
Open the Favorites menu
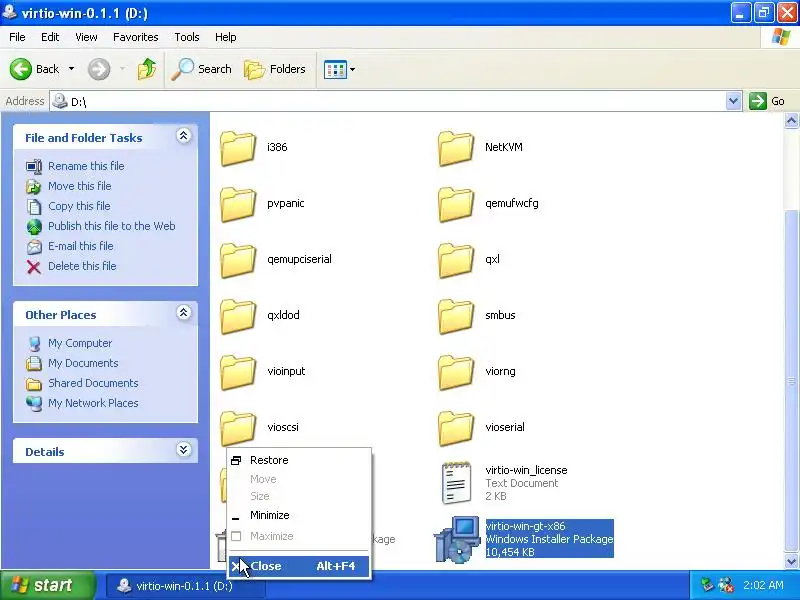pyautogui.click(x=136, y=37)
